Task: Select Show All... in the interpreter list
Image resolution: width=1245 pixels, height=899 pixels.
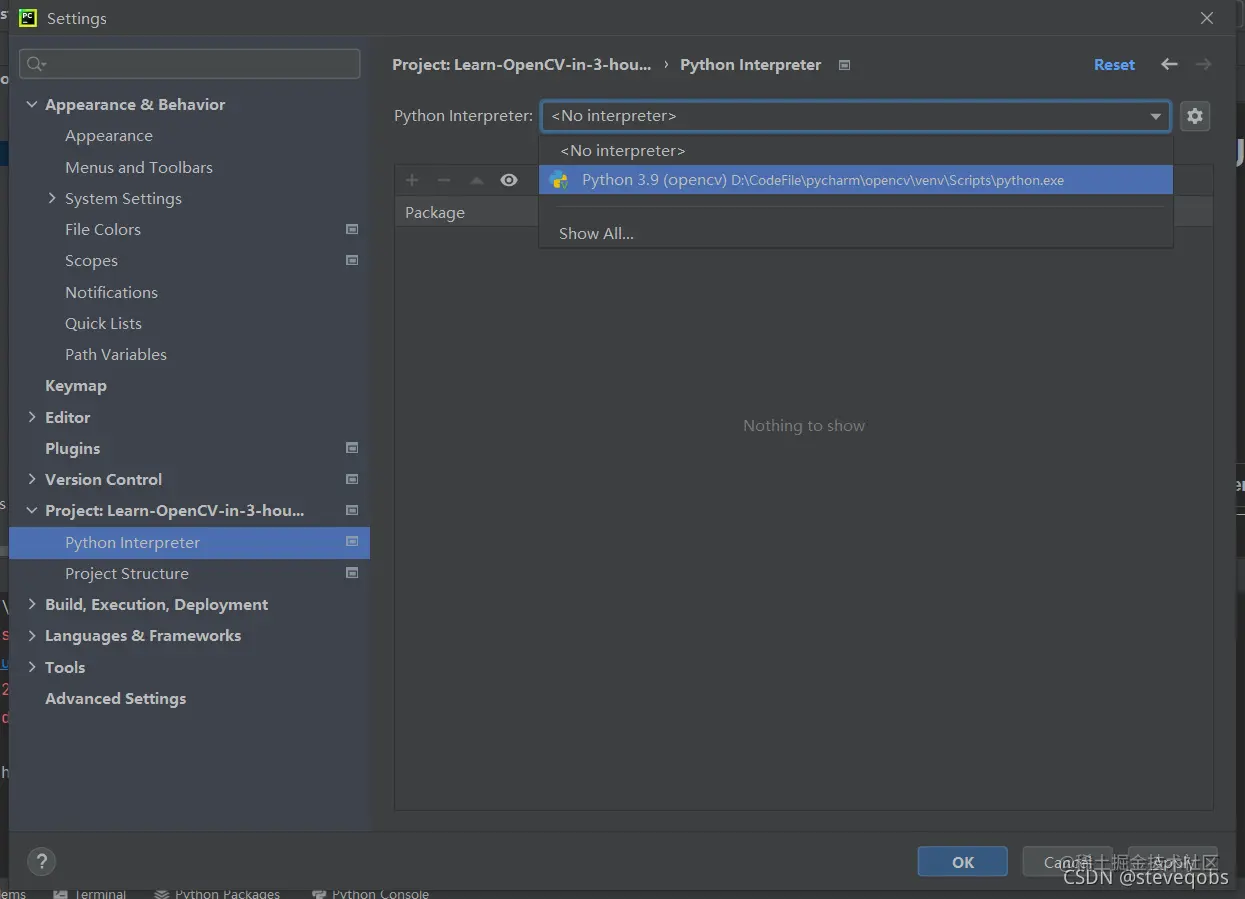Action: (x=855, y=233)
